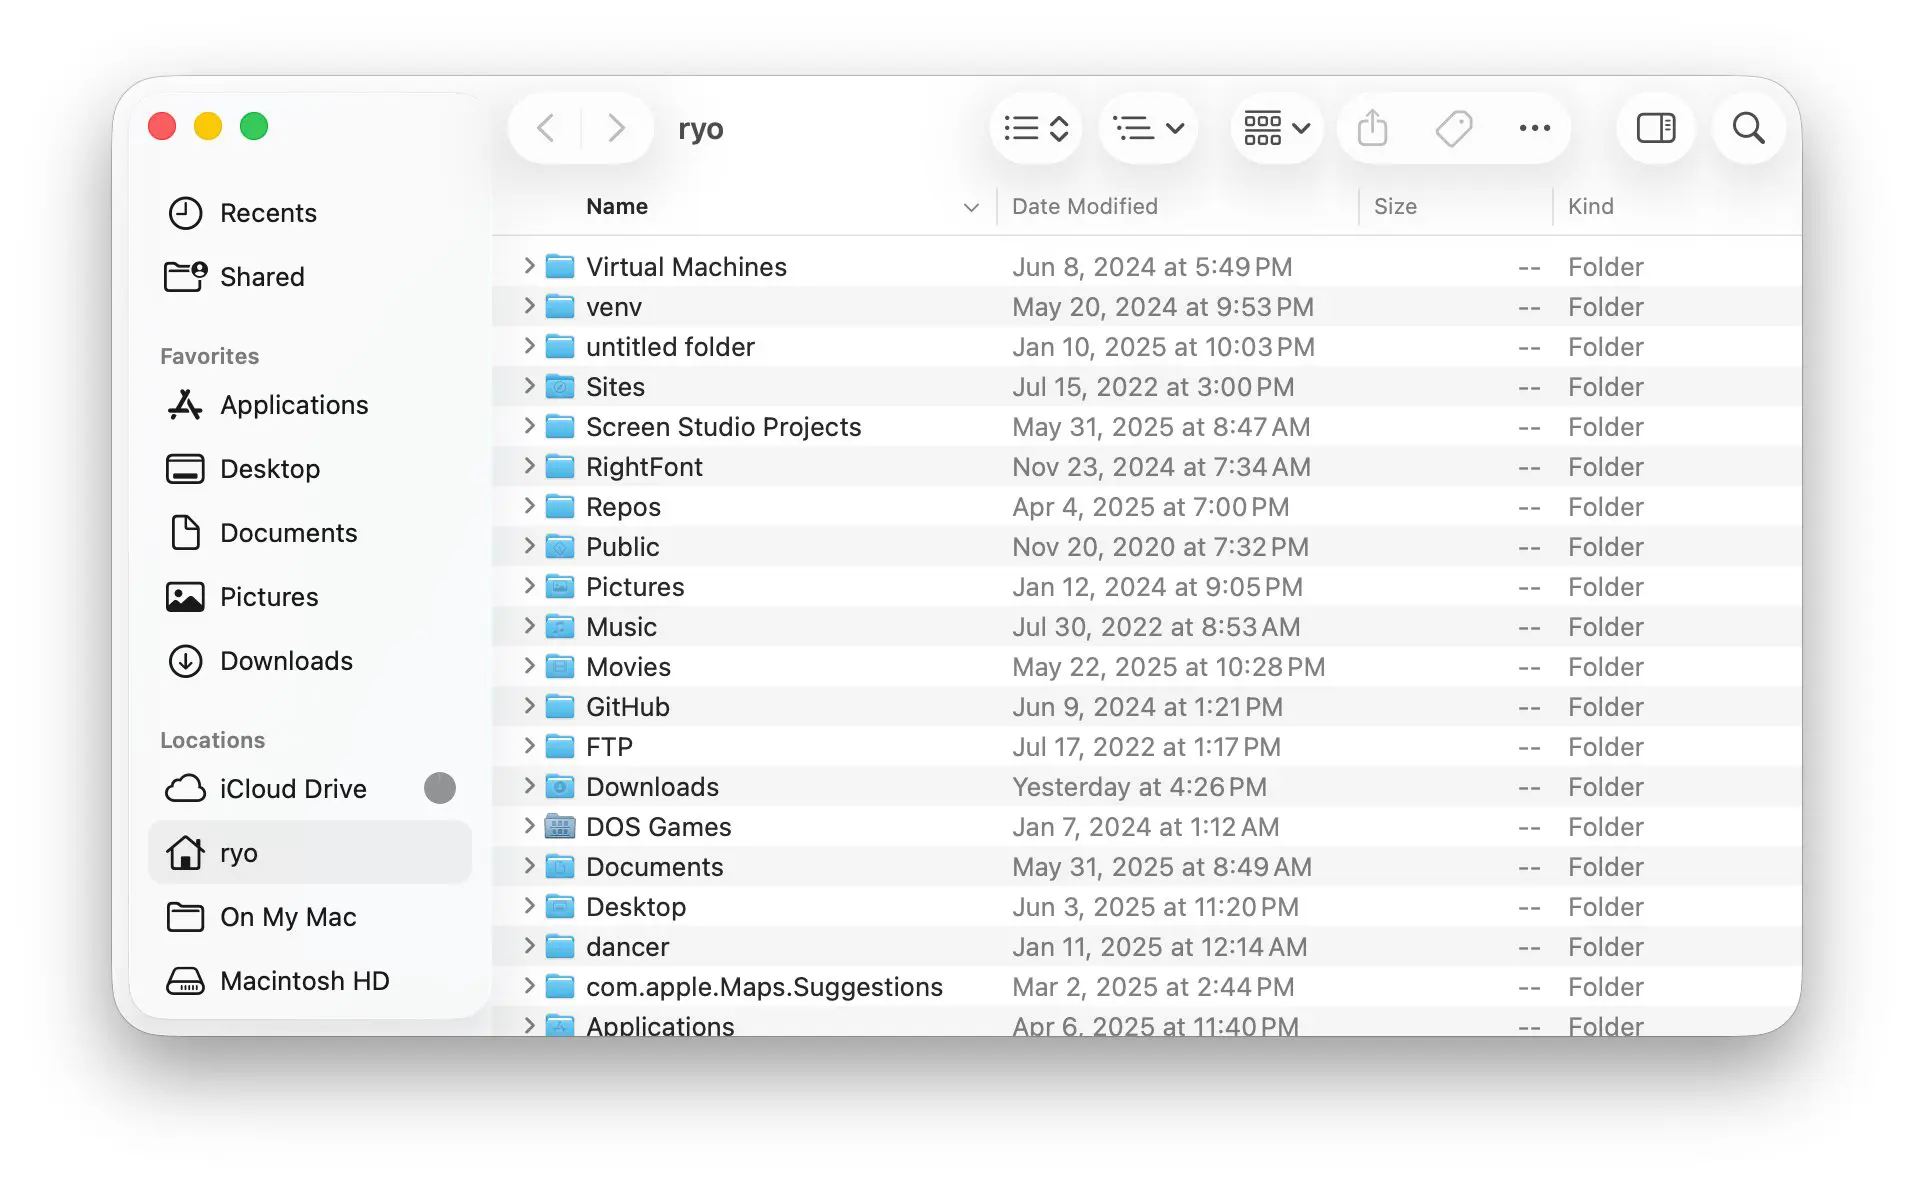The image size is (1914, 1184).
Task: Select the Screen Studio Projects folder row
Action: 723,427
